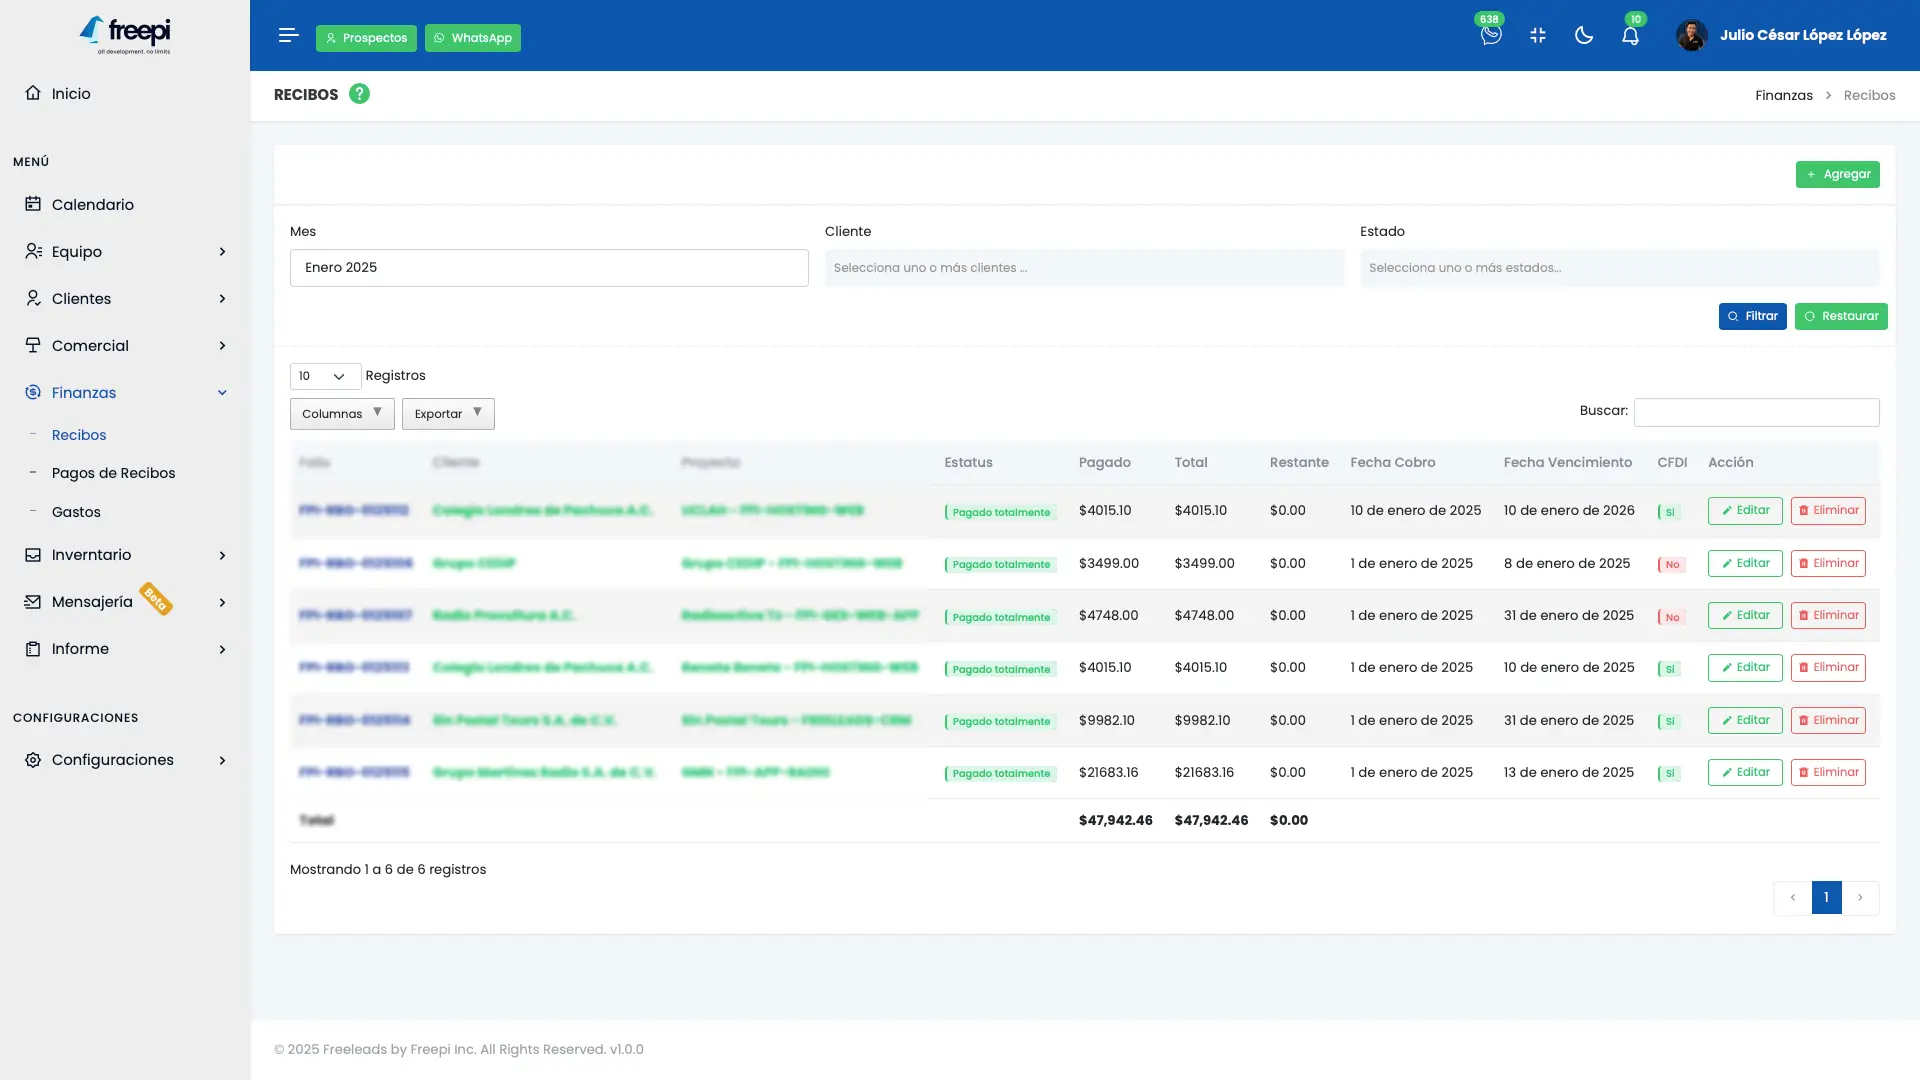Click the blue Filtrar button
This screenshot has width=1920, height=1080.
(x=1751, y=316)
